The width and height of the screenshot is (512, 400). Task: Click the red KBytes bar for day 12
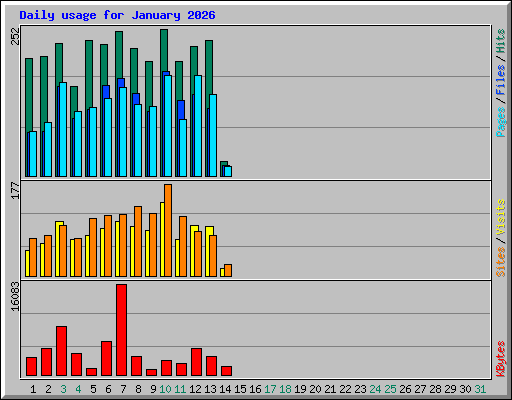[x=197, y=362]
